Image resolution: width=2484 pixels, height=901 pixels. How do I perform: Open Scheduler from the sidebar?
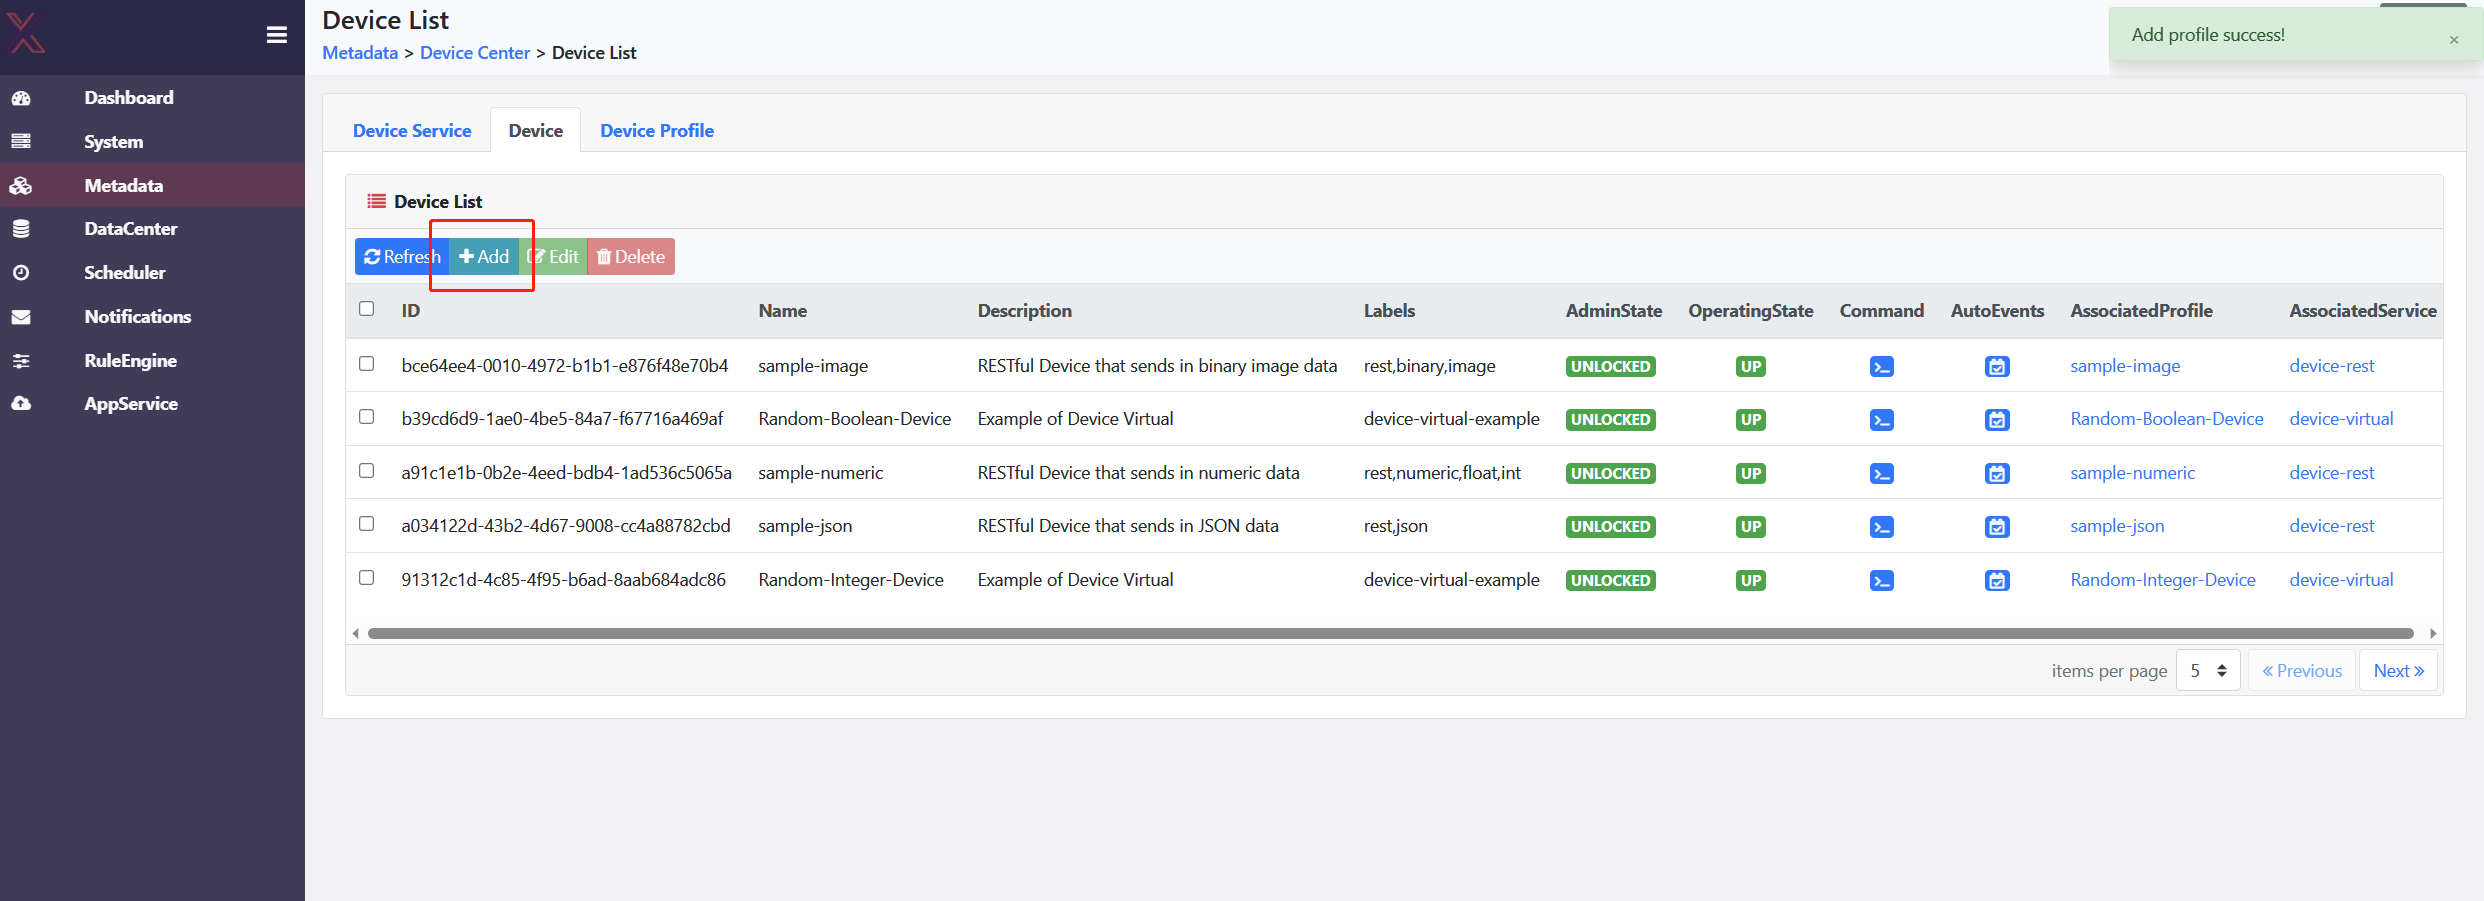tap(125, 272)
